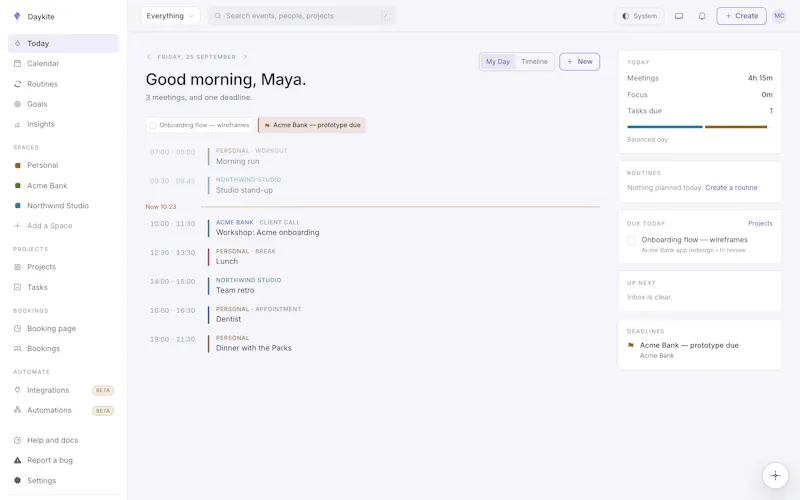Click the Create button
The width and height of the screenshot is (800, 500).
point(741,16)
